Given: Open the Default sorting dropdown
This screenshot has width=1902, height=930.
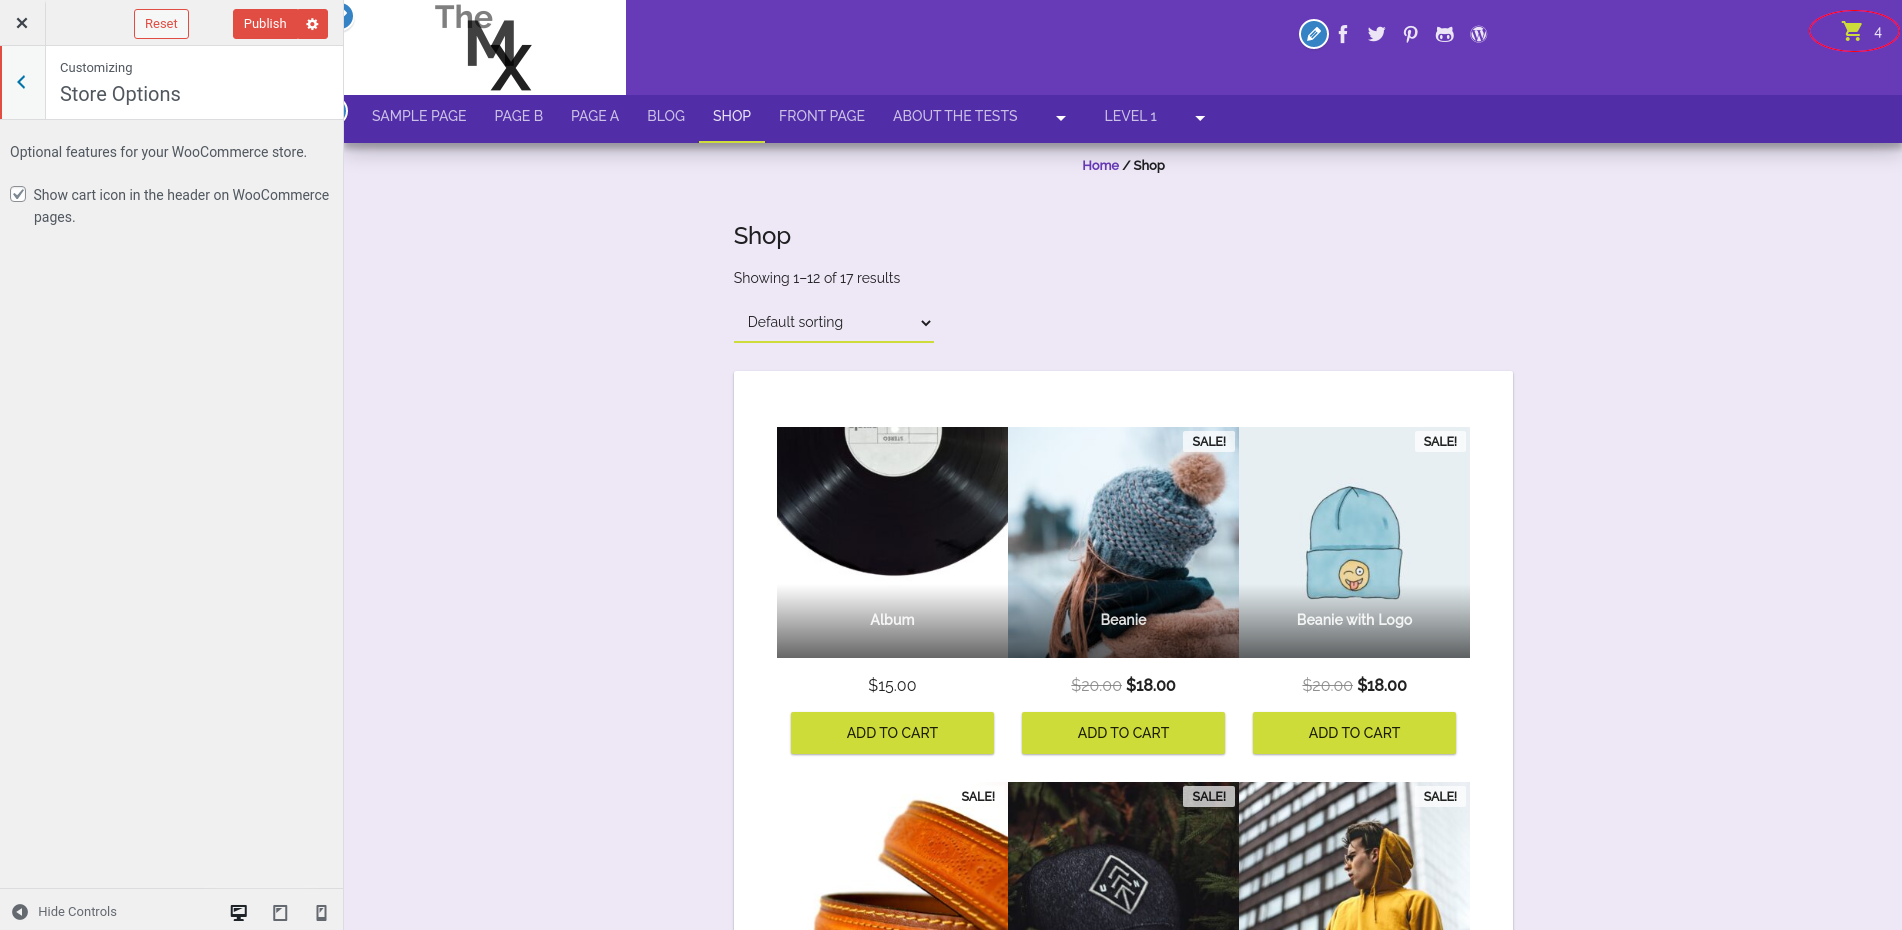Looking at the screenshot, I should pos(834,322).
